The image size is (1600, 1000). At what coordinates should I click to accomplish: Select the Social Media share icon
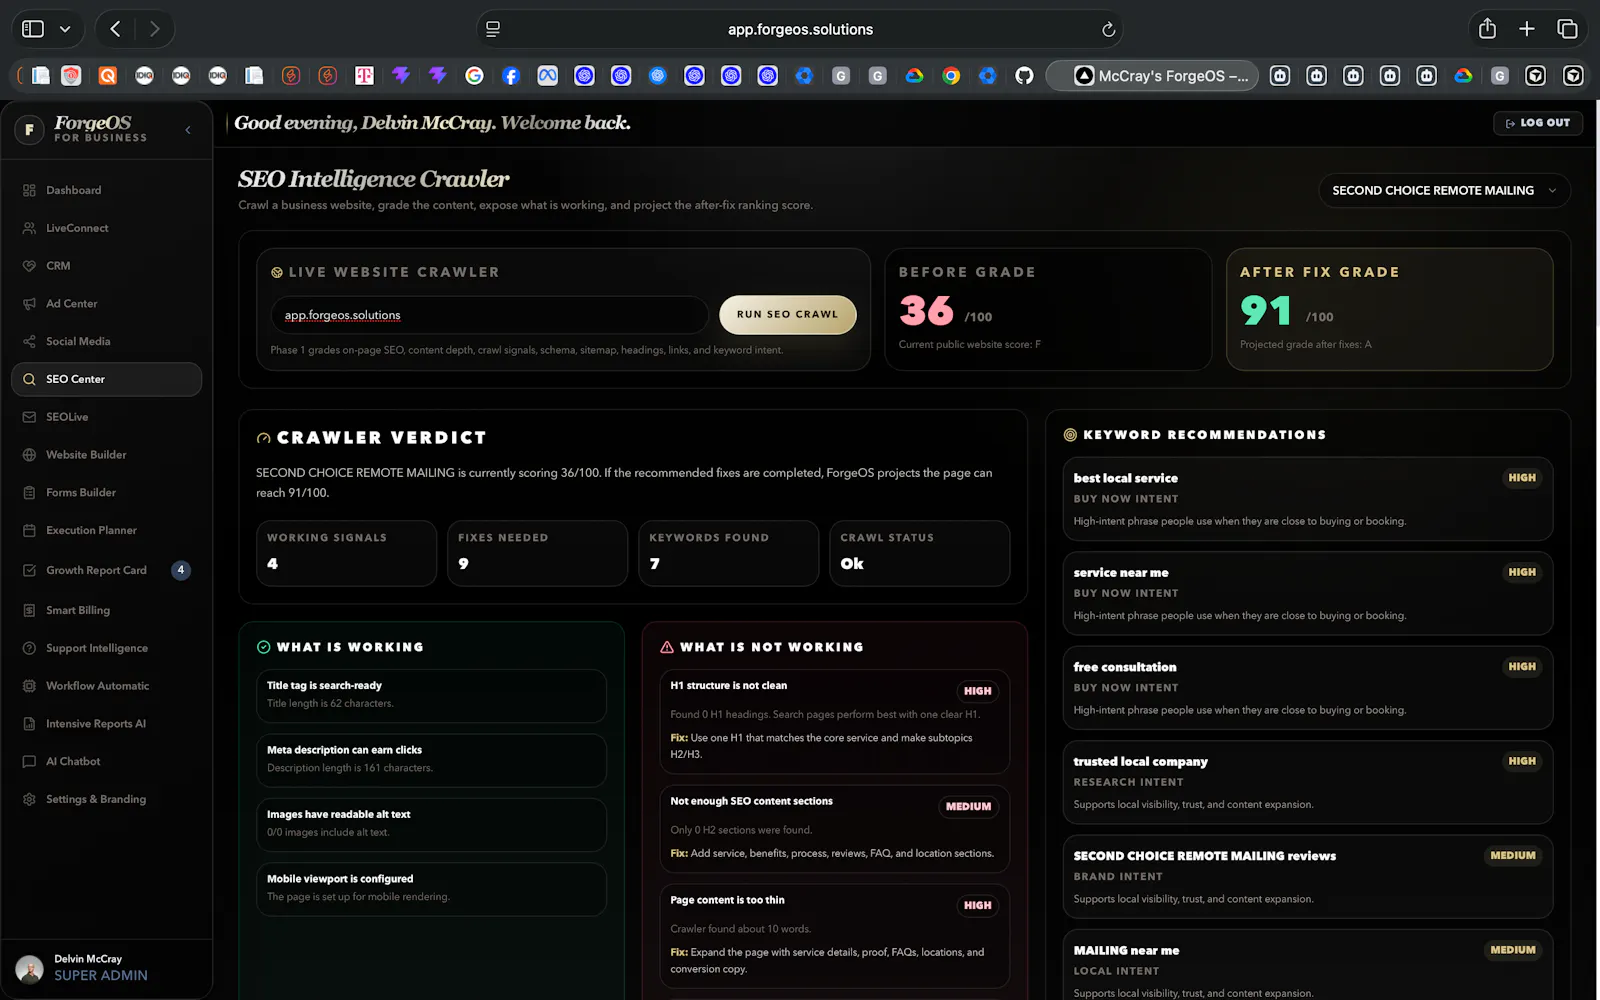(29, 342)
